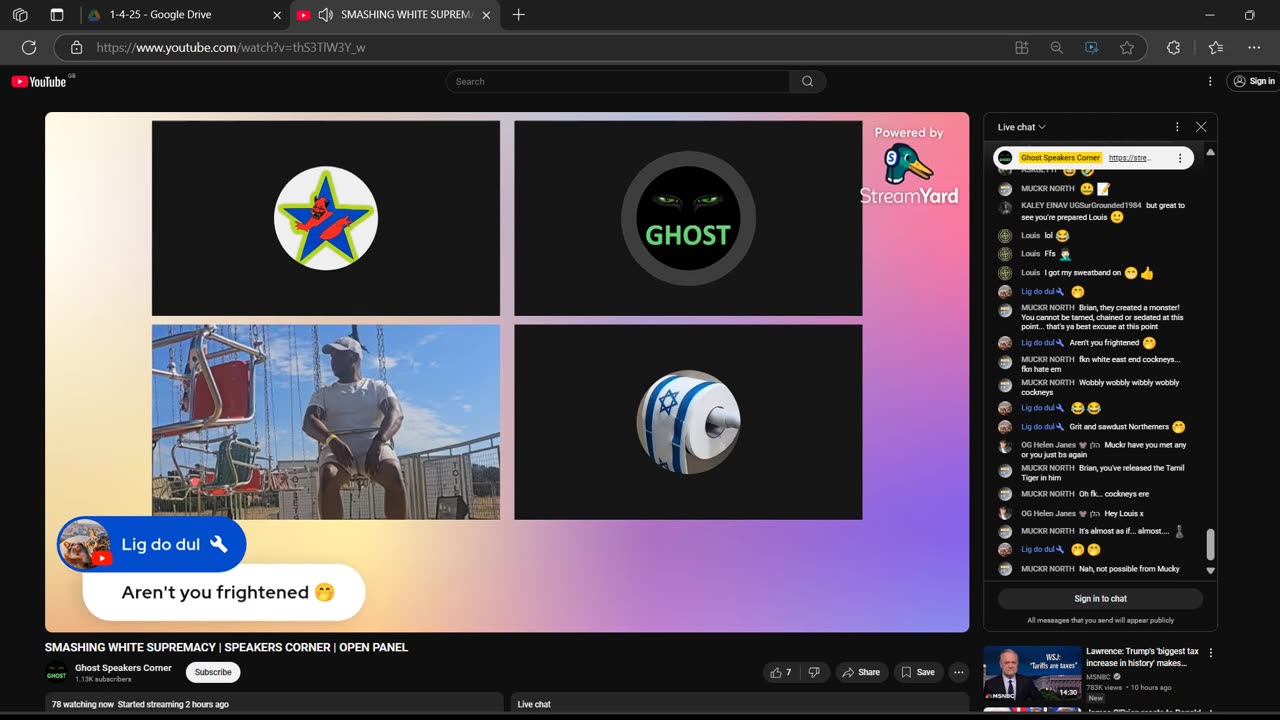Click the pinned StreamYard link in chat
The width and height of the screenshot is (1280, 720).
pyautogui.click(x=1130, y=158)
